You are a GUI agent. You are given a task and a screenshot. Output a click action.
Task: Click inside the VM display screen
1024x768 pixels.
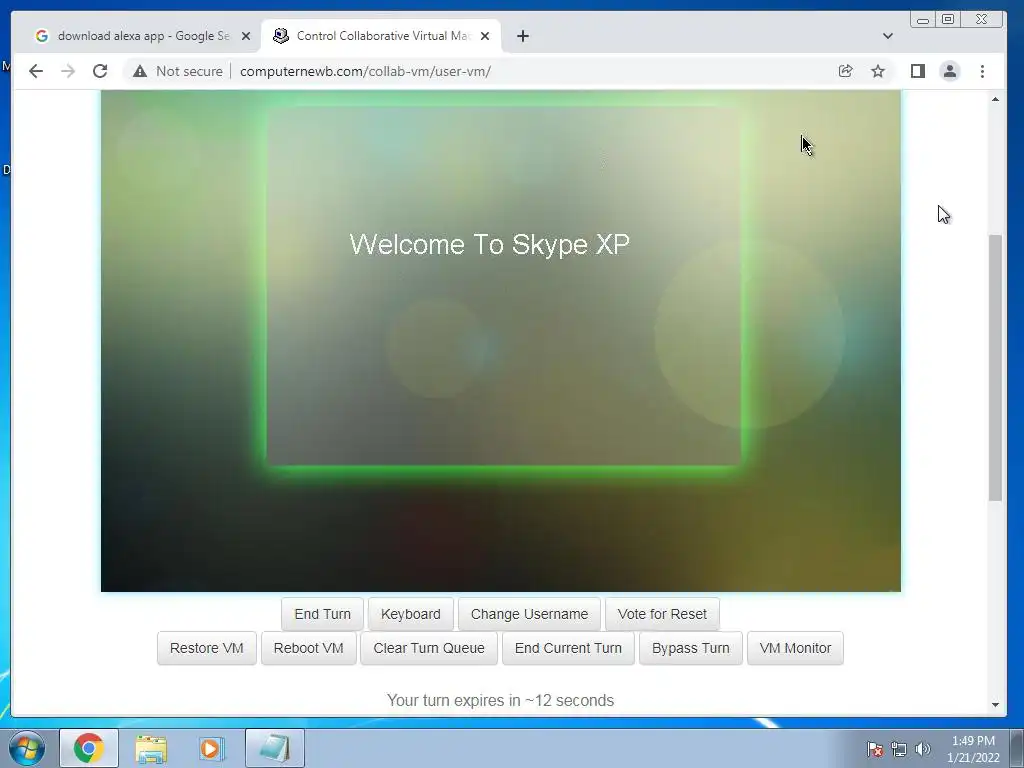501,341
